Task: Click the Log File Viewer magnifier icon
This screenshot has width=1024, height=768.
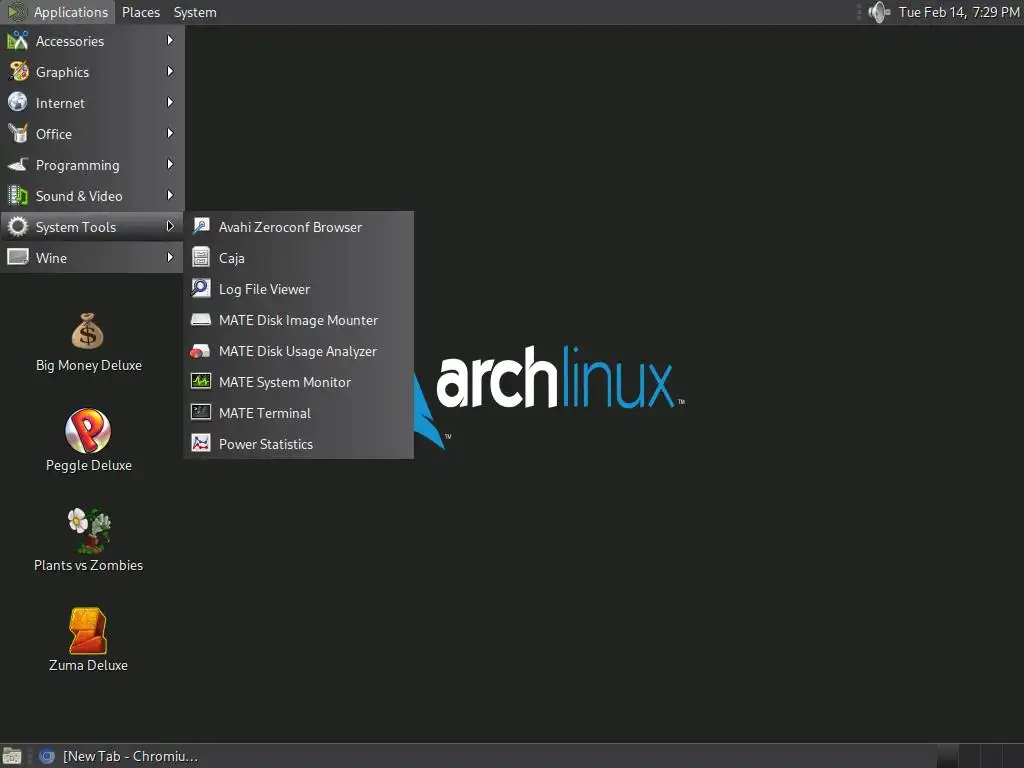Action: (x=201, y=288)
